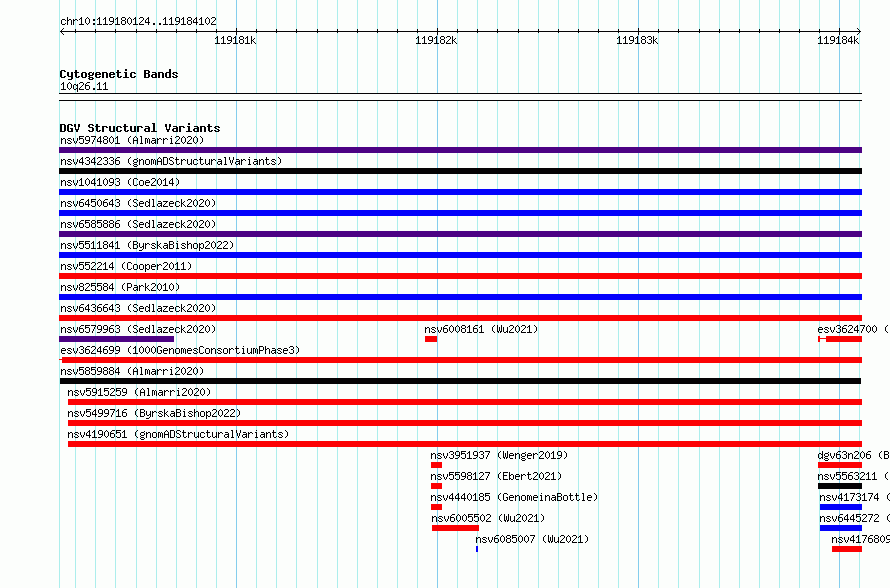Click the 10q26.11 band label
Screen dimensions: 890x588
(x=84, y=86)
